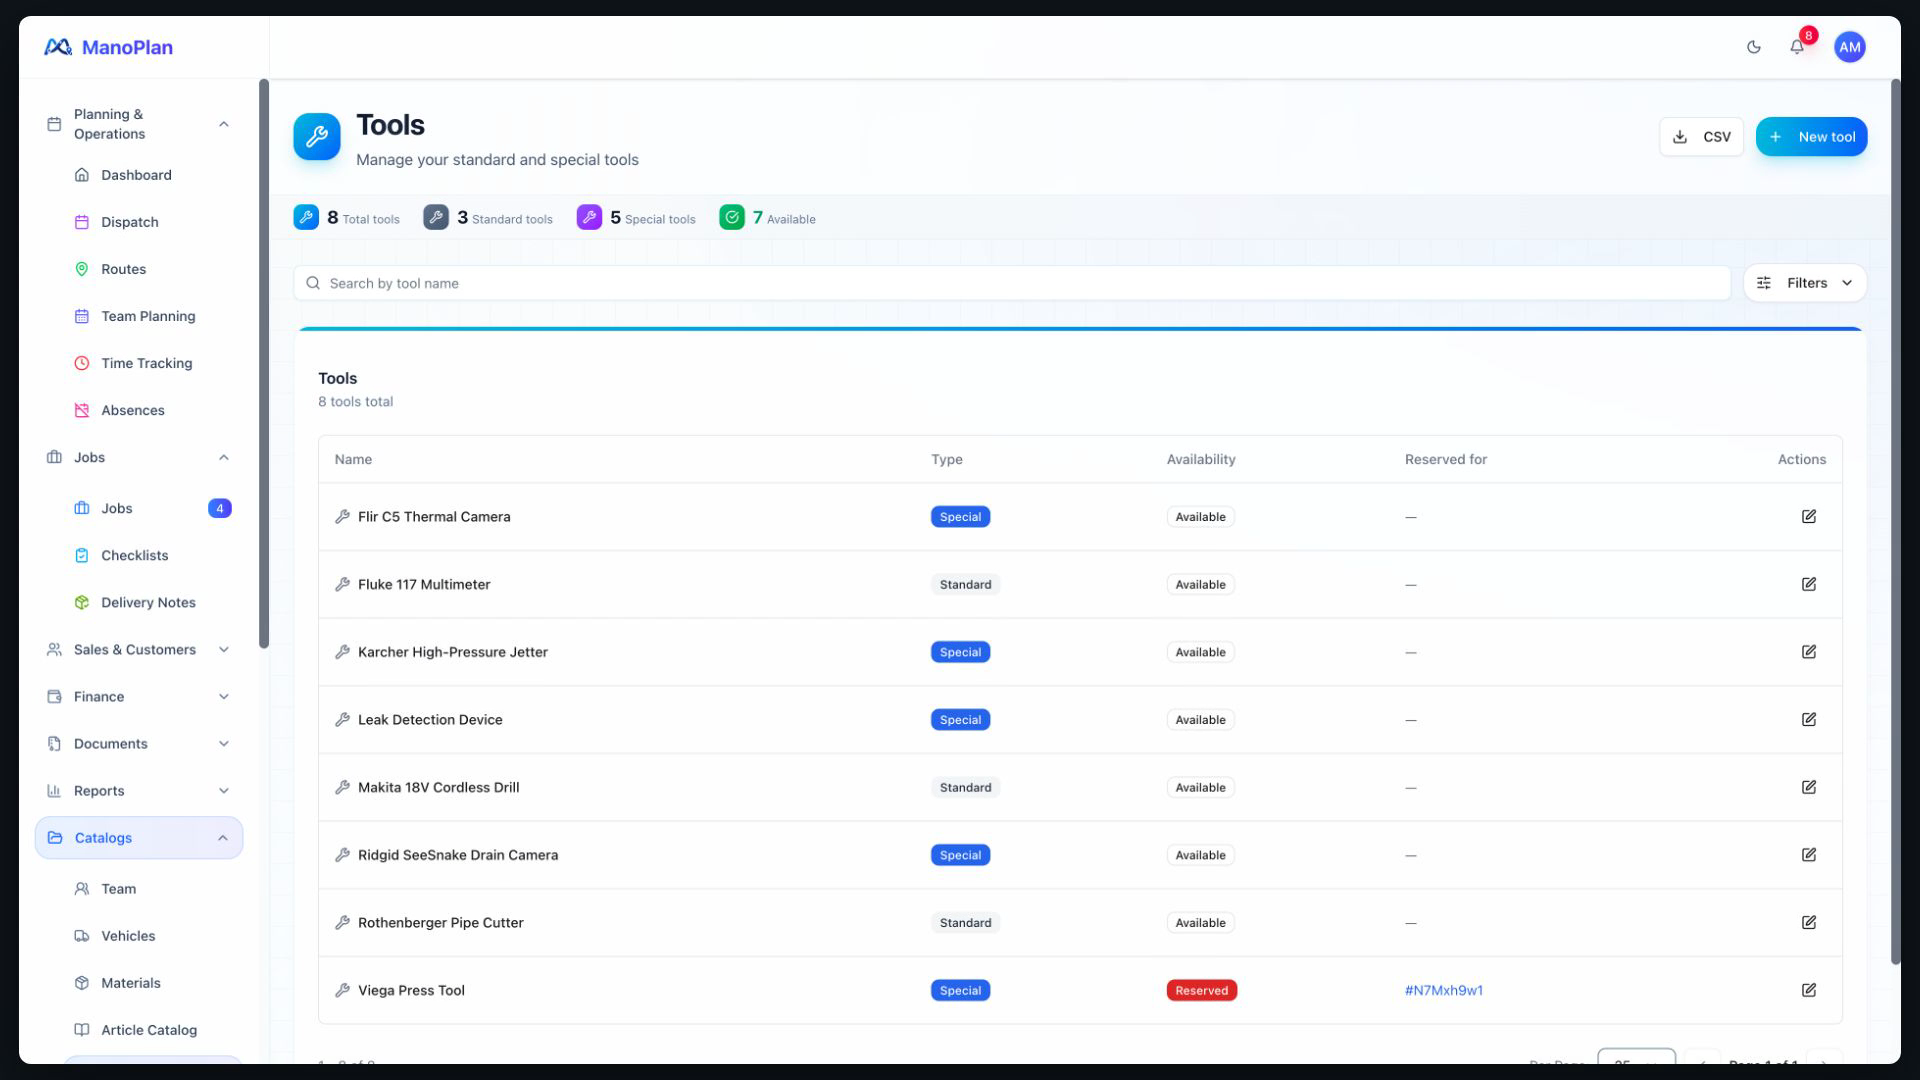Screen dimensions: 1920x1080
Task: Click Special badge for Flir C5 Thermal Camera
Action: (960, 517)
